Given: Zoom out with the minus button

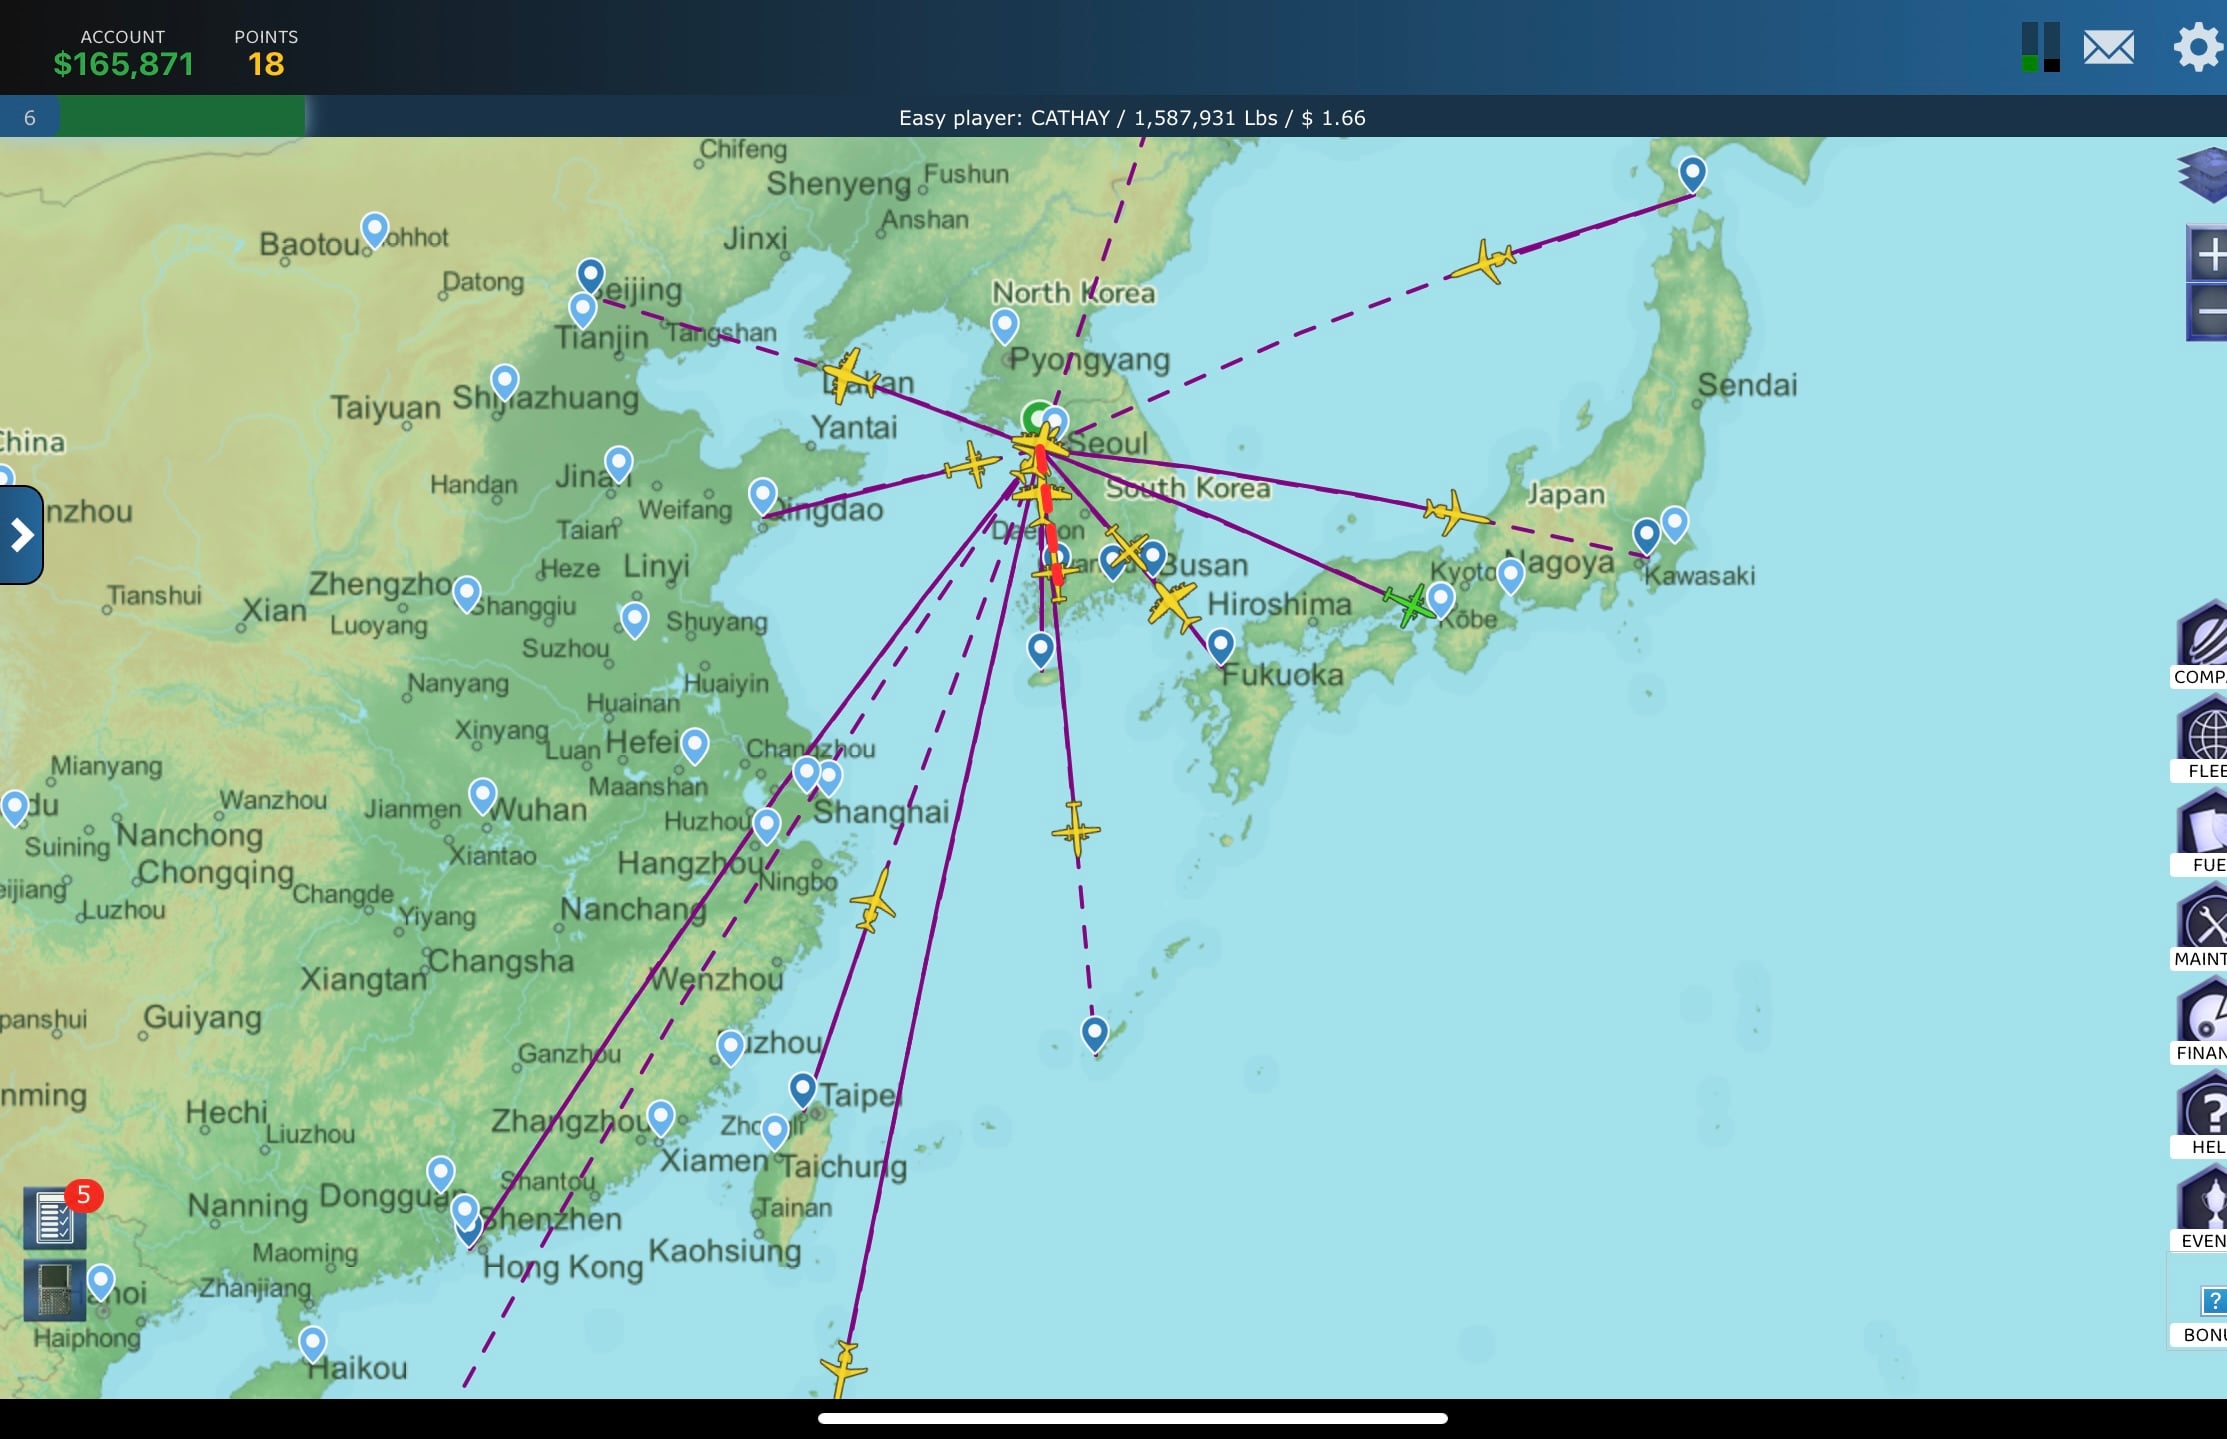Looking at the screenshot, I should pos(2207,312).
